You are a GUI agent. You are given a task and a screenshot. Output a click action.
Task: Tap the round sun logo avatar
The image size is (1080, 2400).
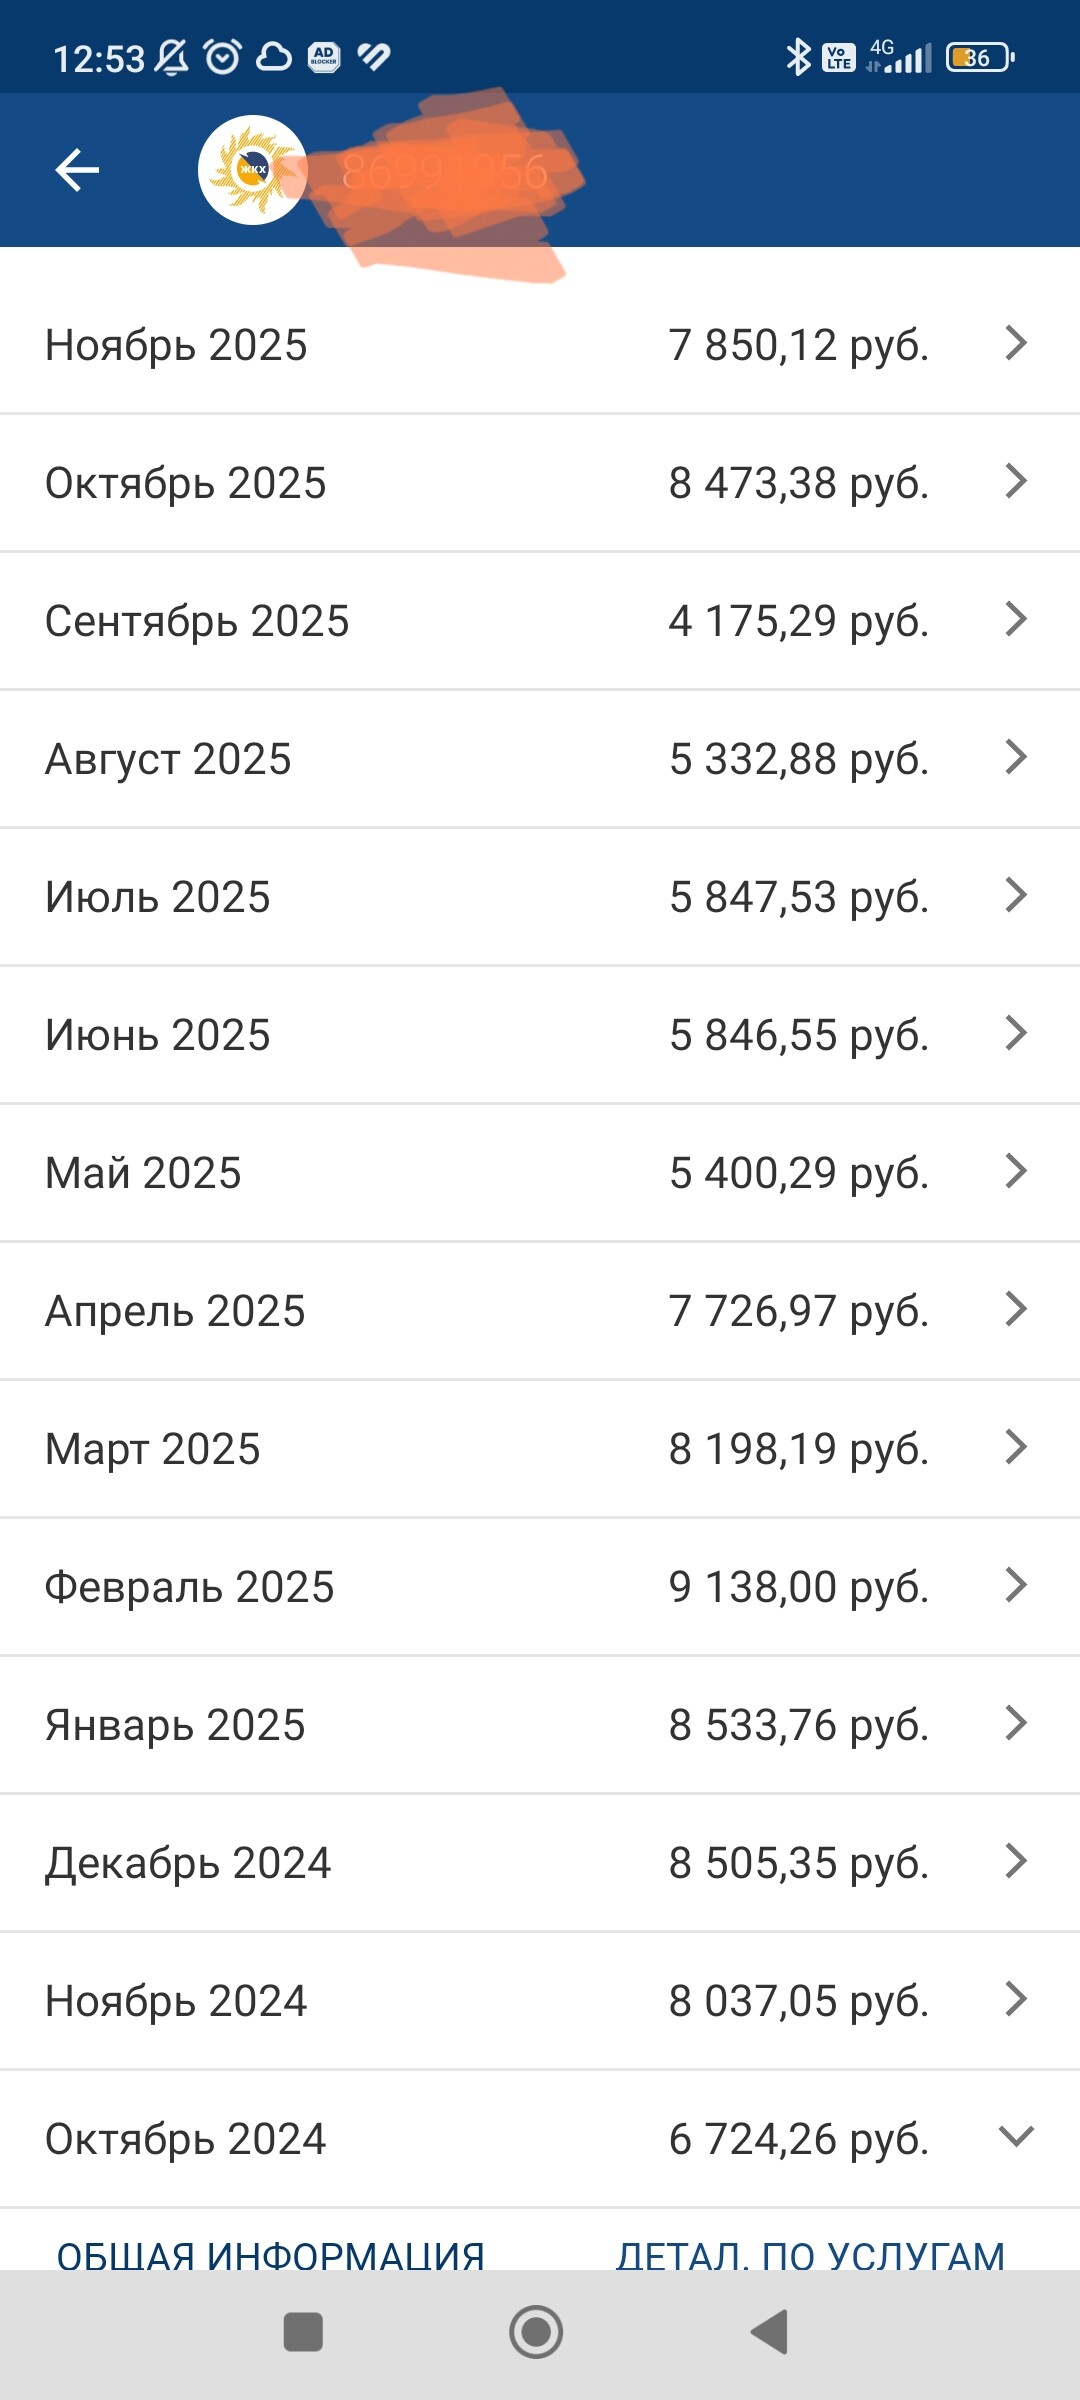[253, 170]
